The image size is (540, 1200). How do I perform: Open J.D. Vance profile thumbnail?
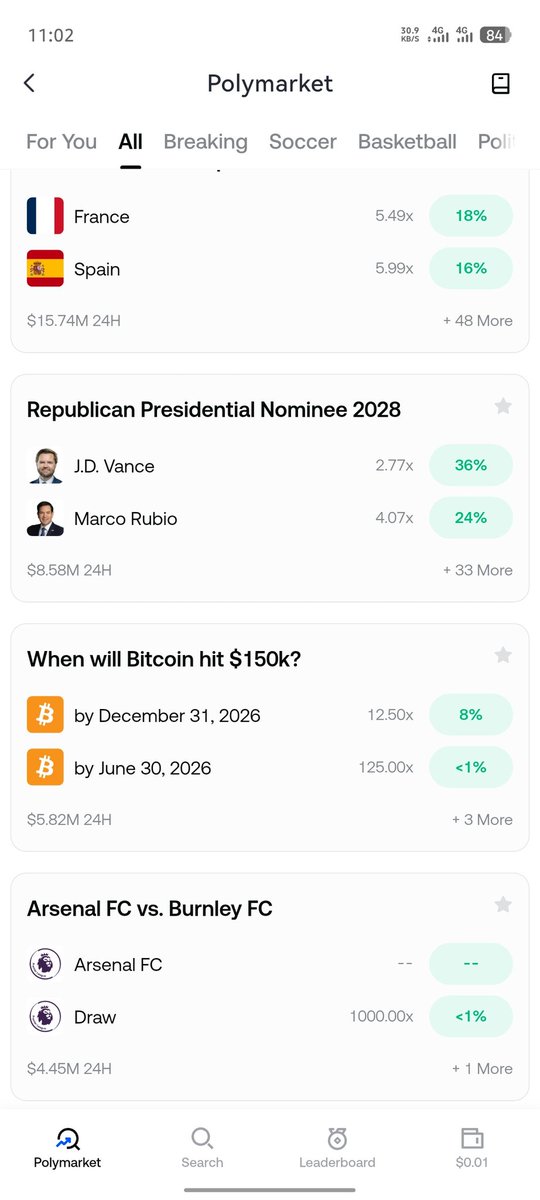[45, 466]
